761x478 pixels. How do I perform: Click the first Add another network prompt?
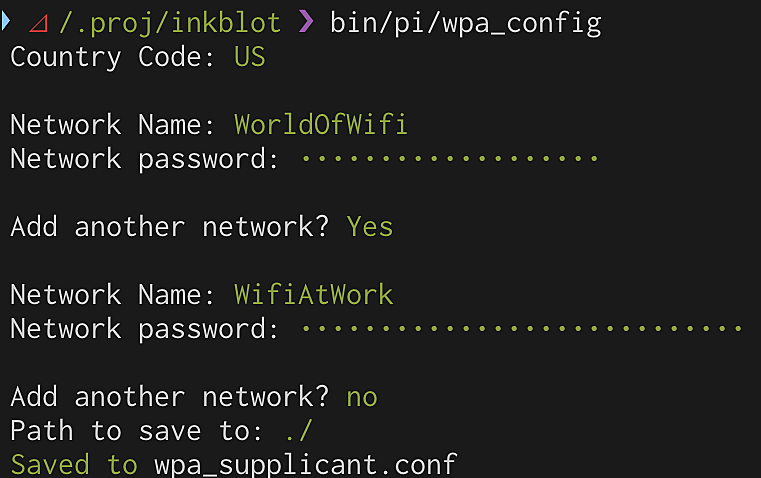coord(170,227)
